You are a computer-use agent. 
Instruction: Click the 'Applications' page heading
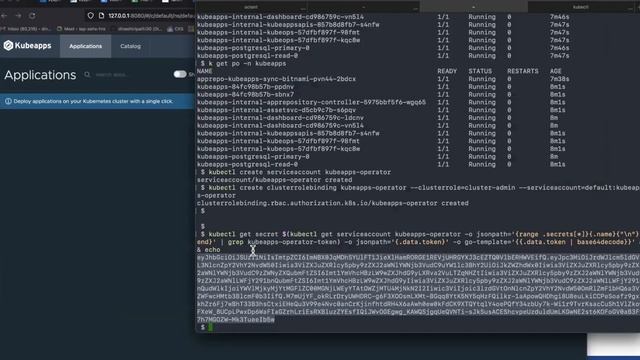tap(40, 75)
